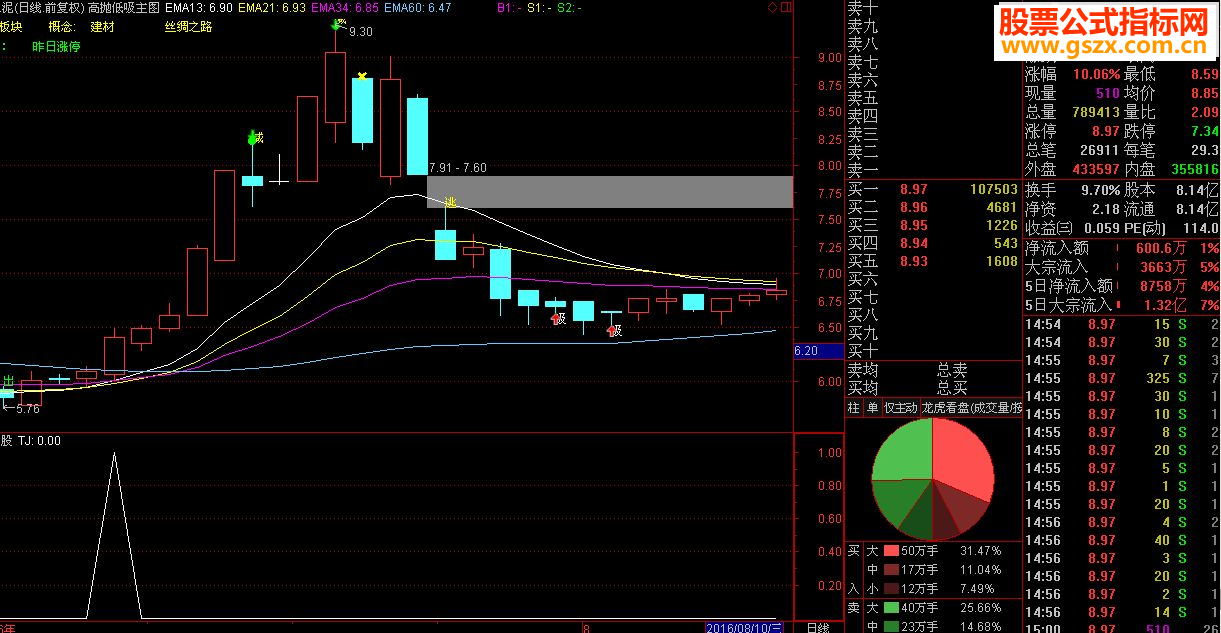
Task: Open the 龙虎看盘 tab
Action: pos(971,408)
